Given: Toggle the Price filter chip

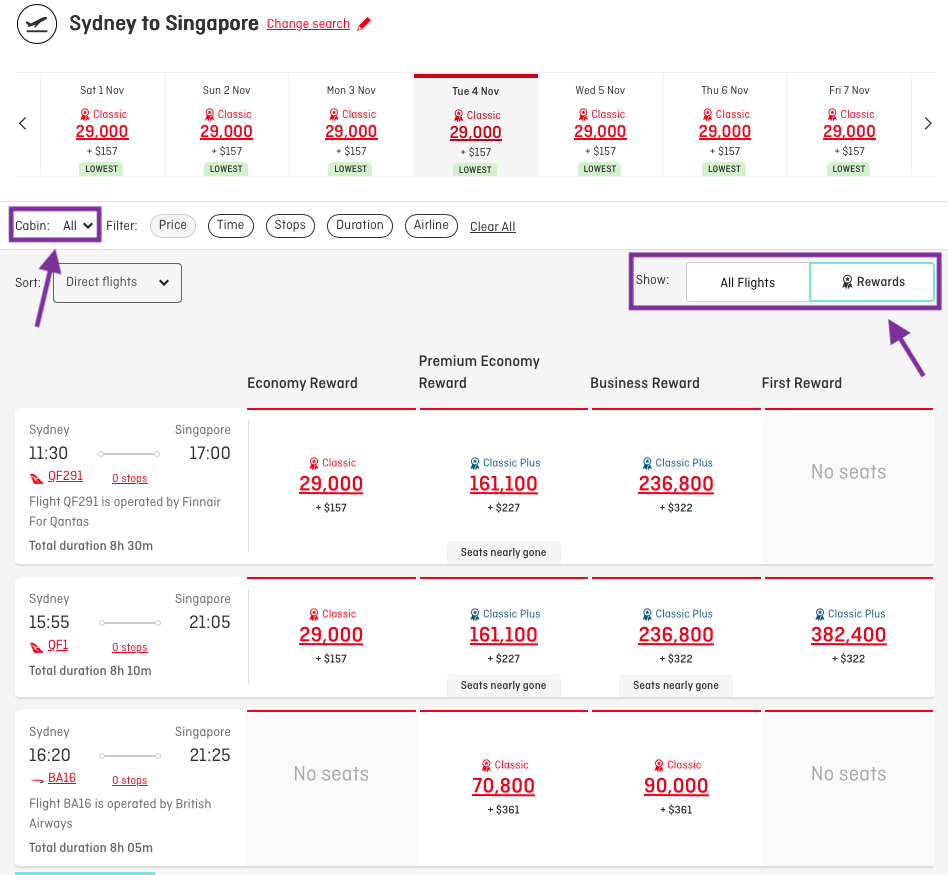Looking at the screenshot, I should click(173, 226).
